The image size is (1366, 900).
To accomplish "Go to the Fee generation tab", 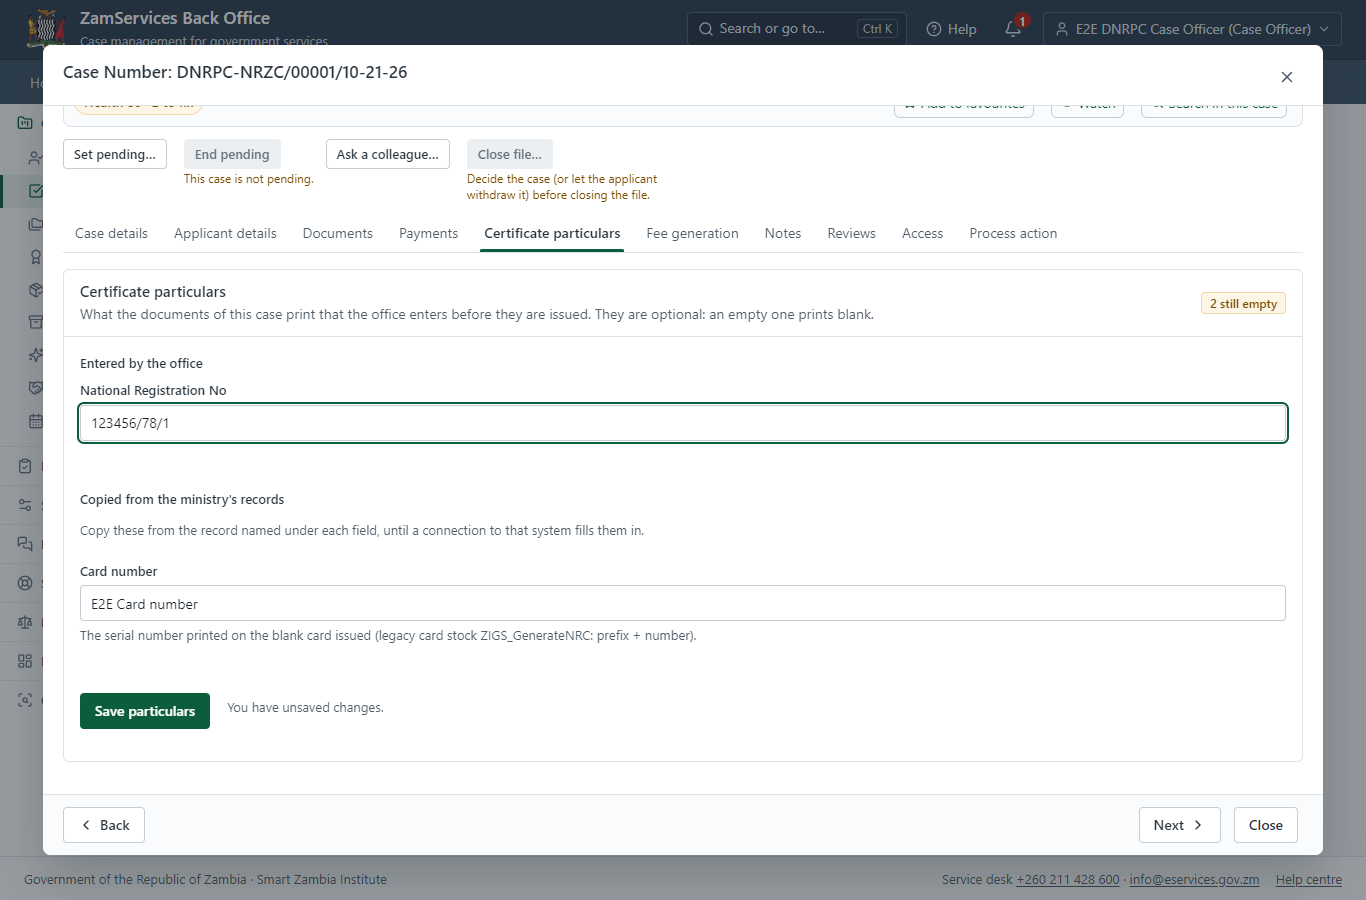I will click(692, 233).
